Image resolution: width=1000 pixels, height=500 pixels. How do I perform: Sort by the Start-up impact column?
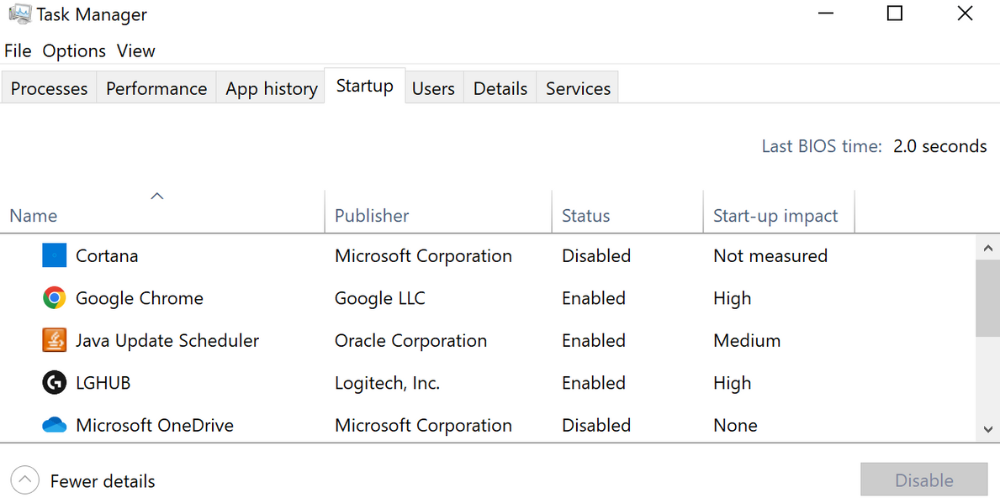pos(775,216)
